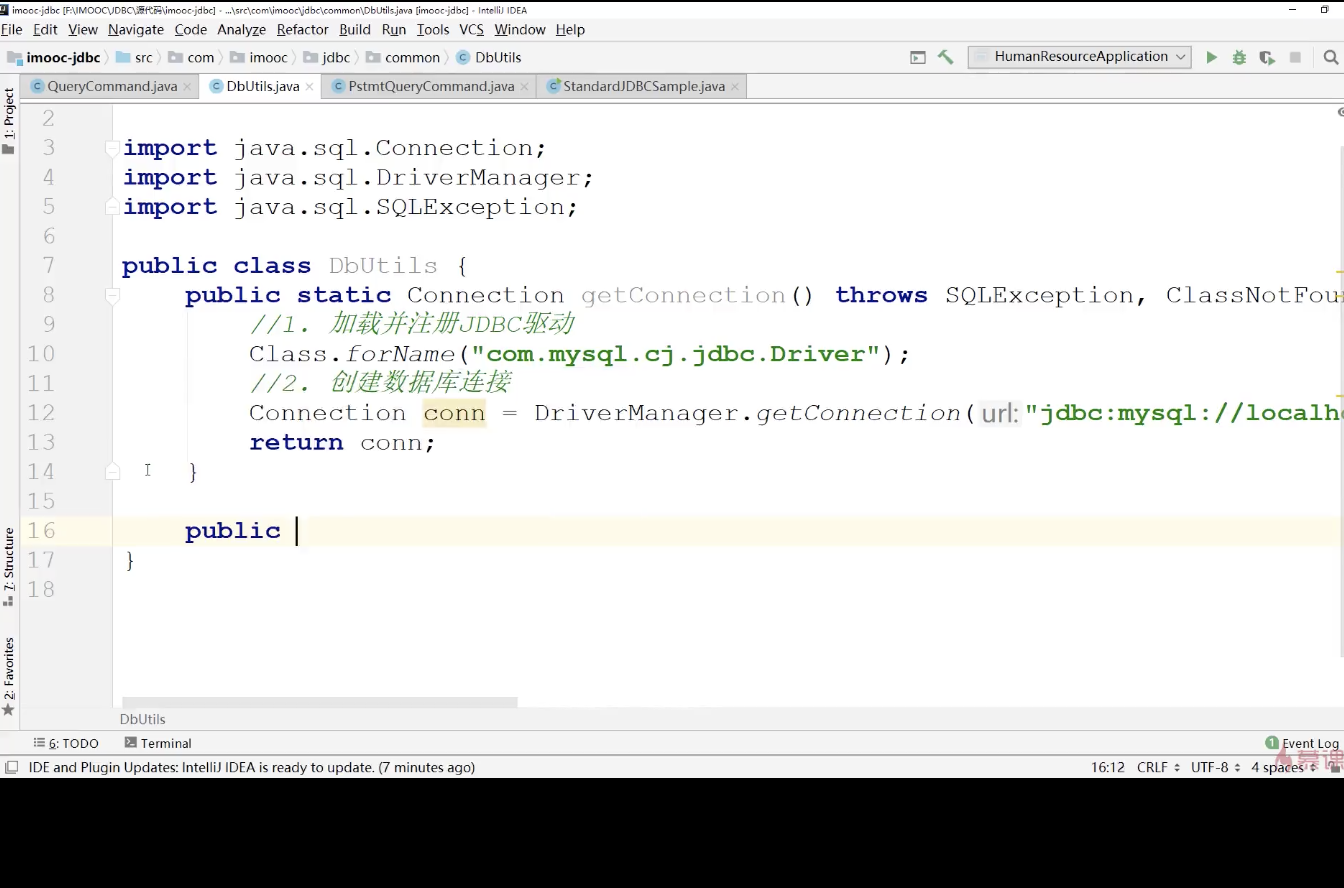Open the Analyze menu
This screenshot has width=1344, height=888.
[x=242, y=30]
